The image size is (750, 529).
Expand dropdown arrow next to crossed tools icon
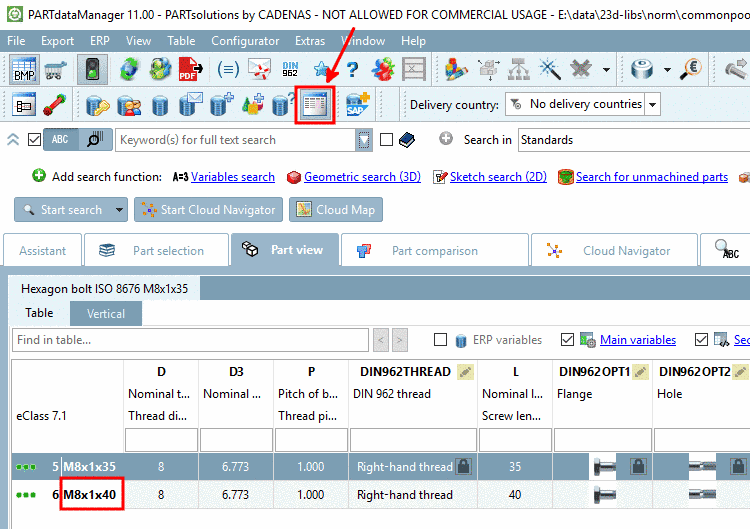click(x=606, y=70)
